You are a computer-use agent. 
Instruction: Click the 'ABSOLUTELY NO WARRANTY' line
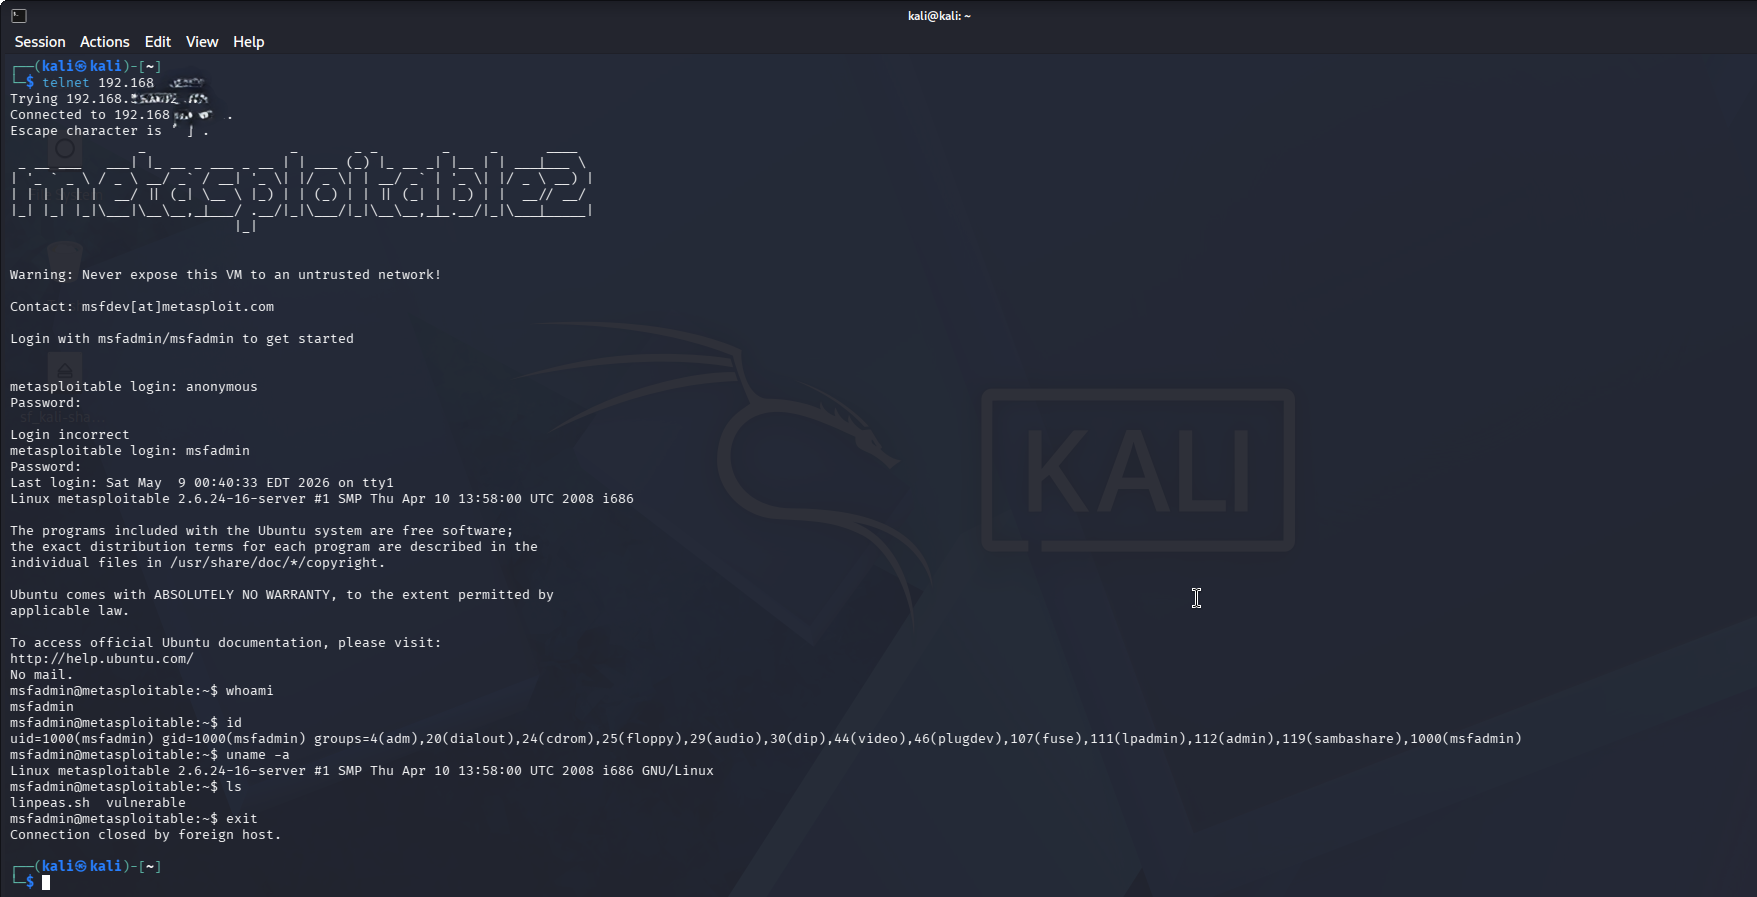tap(282, 595)
